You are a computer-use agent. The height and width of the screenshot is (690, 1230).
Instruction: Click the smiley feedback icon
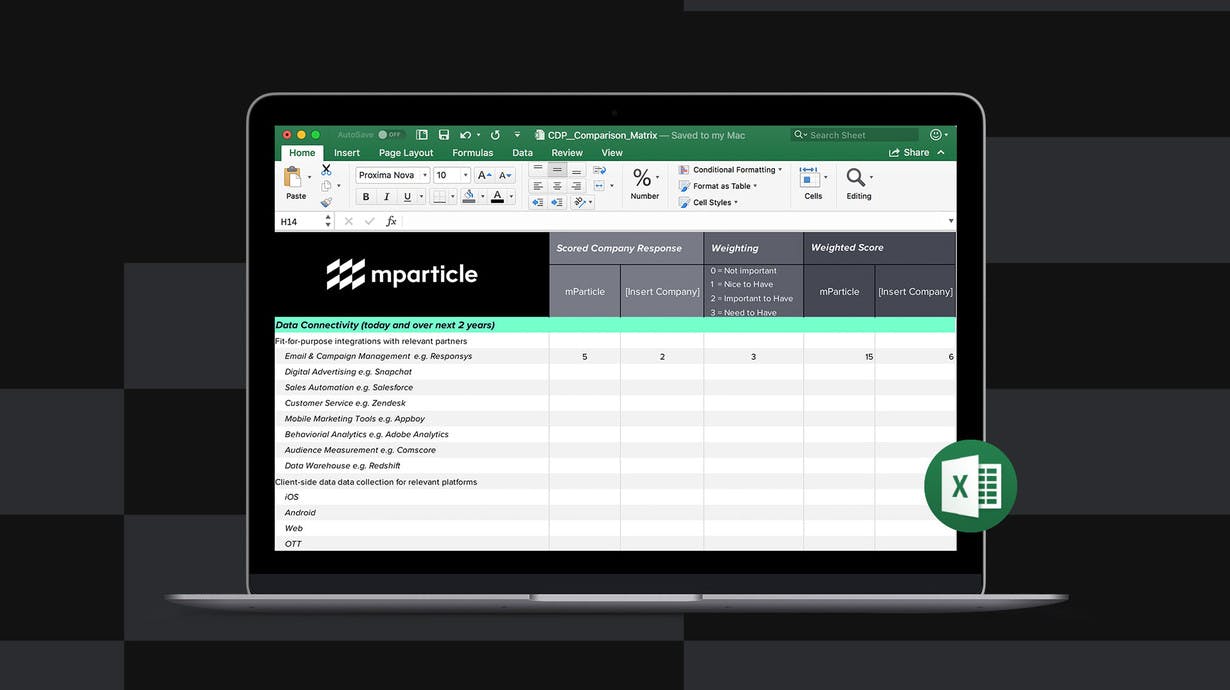(936, 135)
